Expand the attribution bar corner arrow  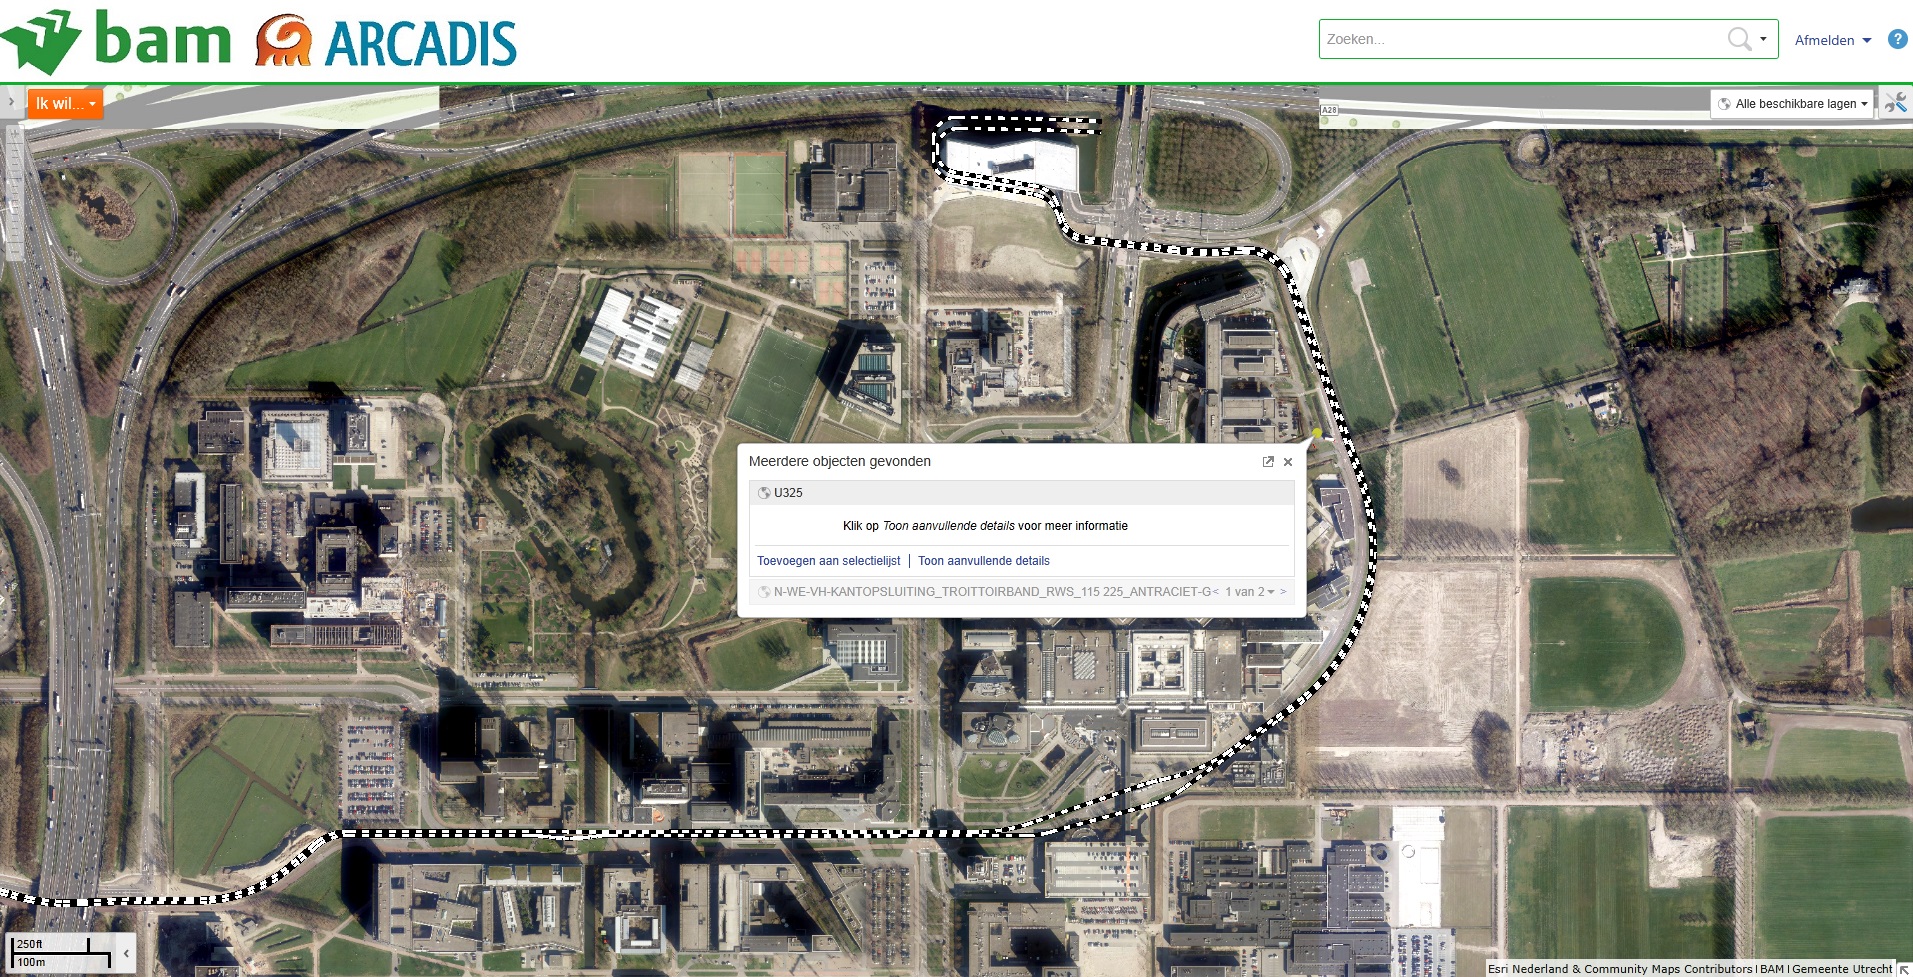point(1904,969)
